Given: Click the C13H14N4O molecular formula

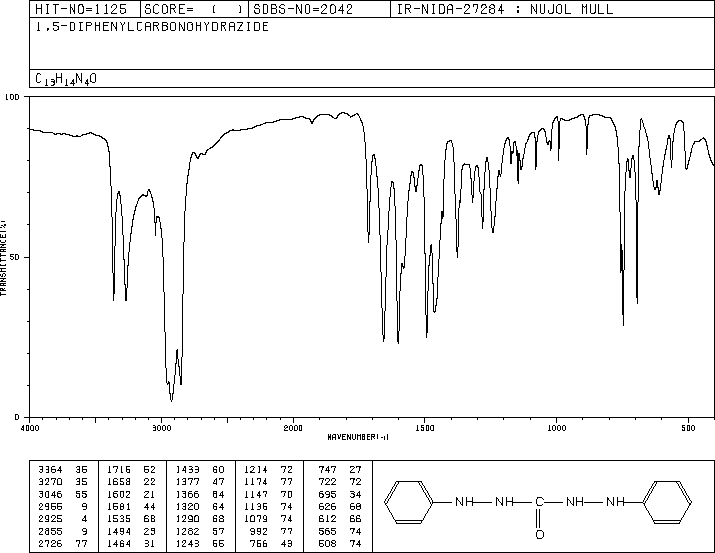Looking at the screenshot, I should coord(66,79).
